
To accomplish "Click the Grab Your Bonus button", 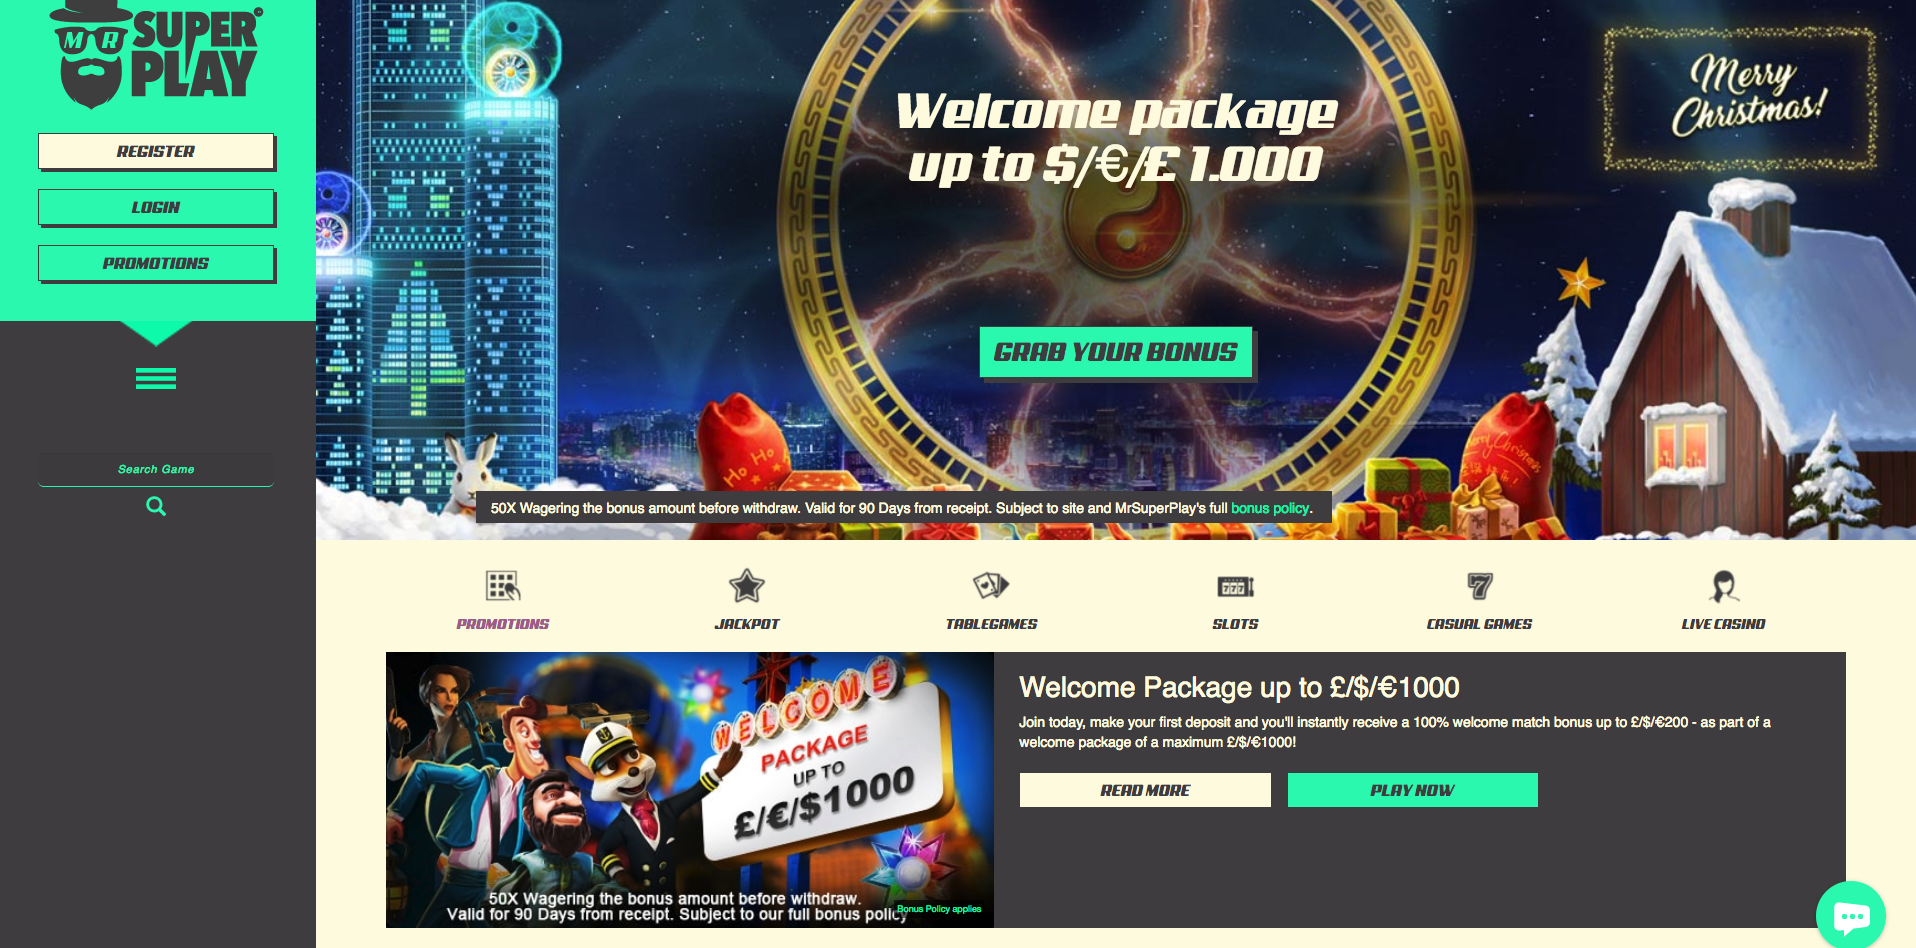I will click(x=1116, y=352).
